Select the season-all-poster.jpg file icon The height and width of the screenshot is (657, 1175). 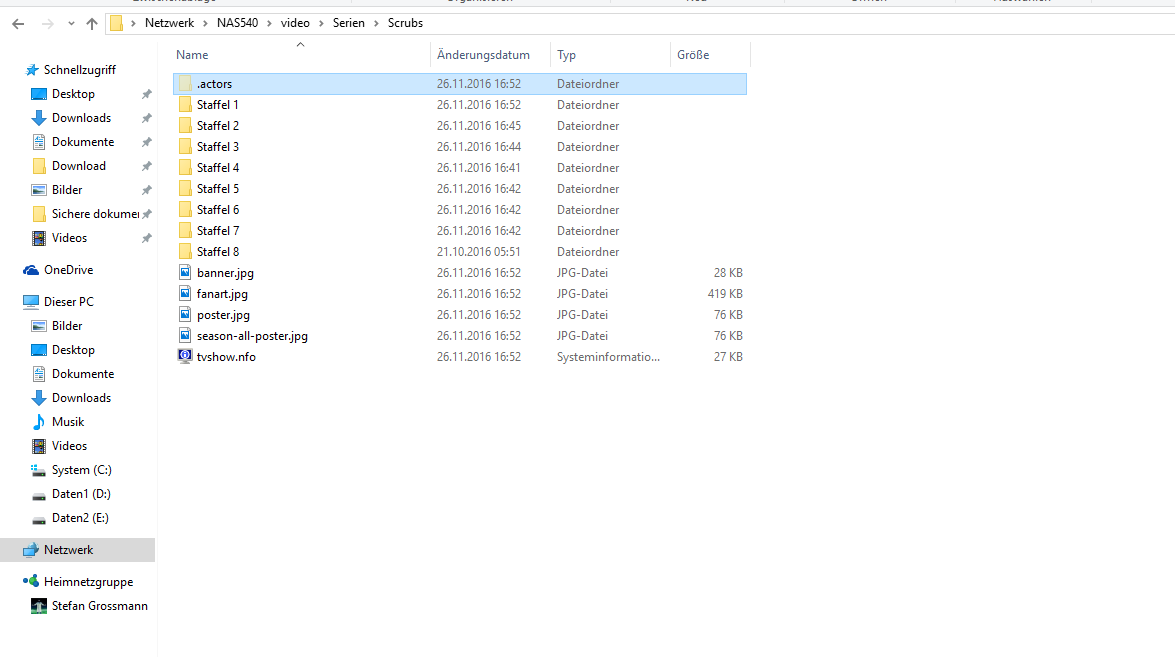point(185,335)
